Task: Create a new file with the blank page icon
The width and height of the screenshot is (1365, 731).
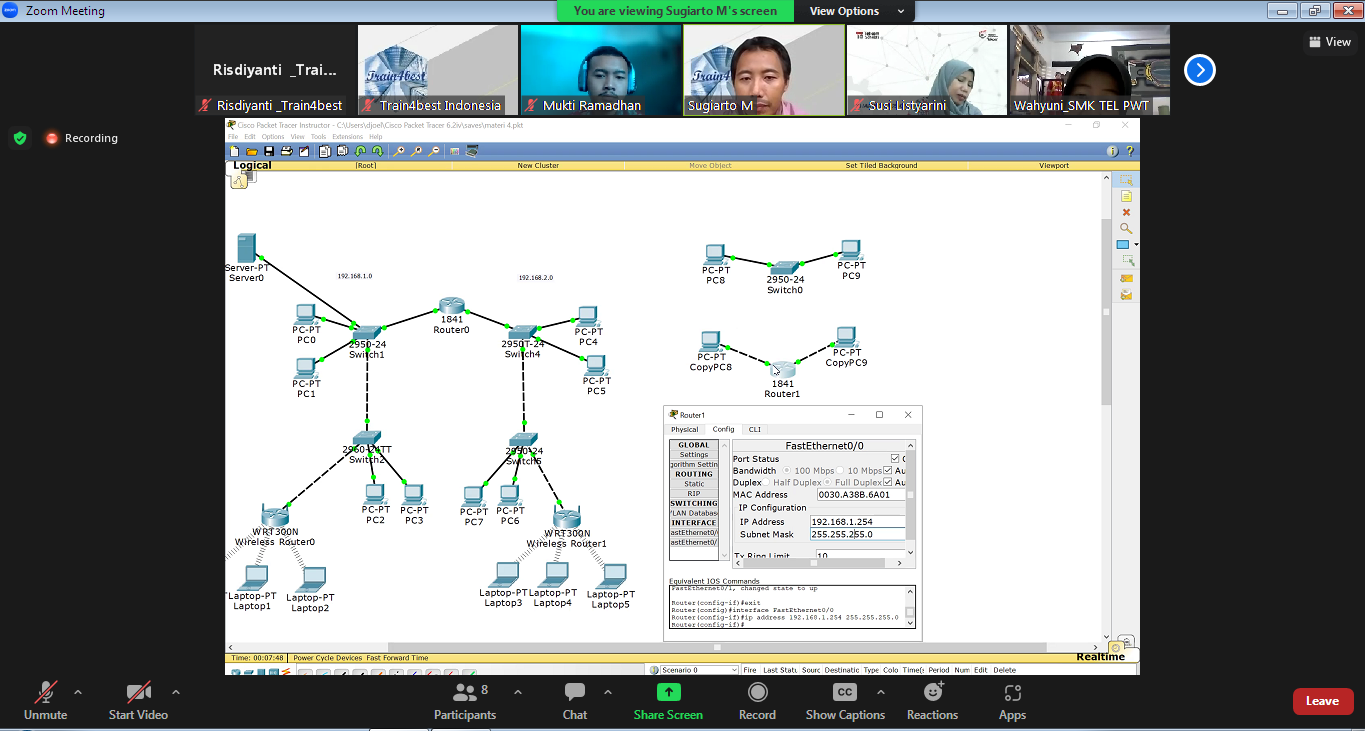Action: click(234, 151)
